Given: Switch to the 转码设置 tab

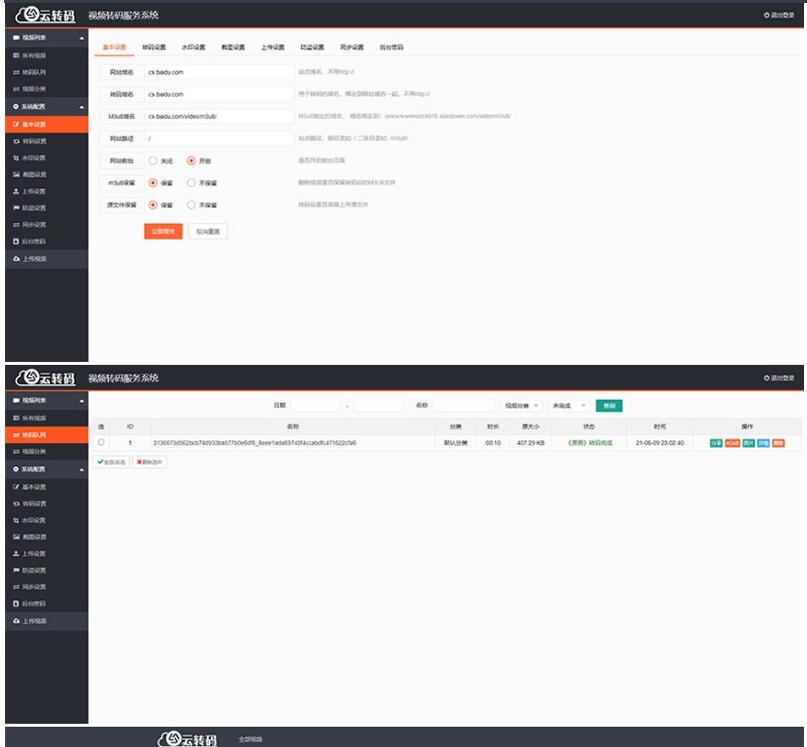Looking at the screenshot, I should tap(154, 47).
